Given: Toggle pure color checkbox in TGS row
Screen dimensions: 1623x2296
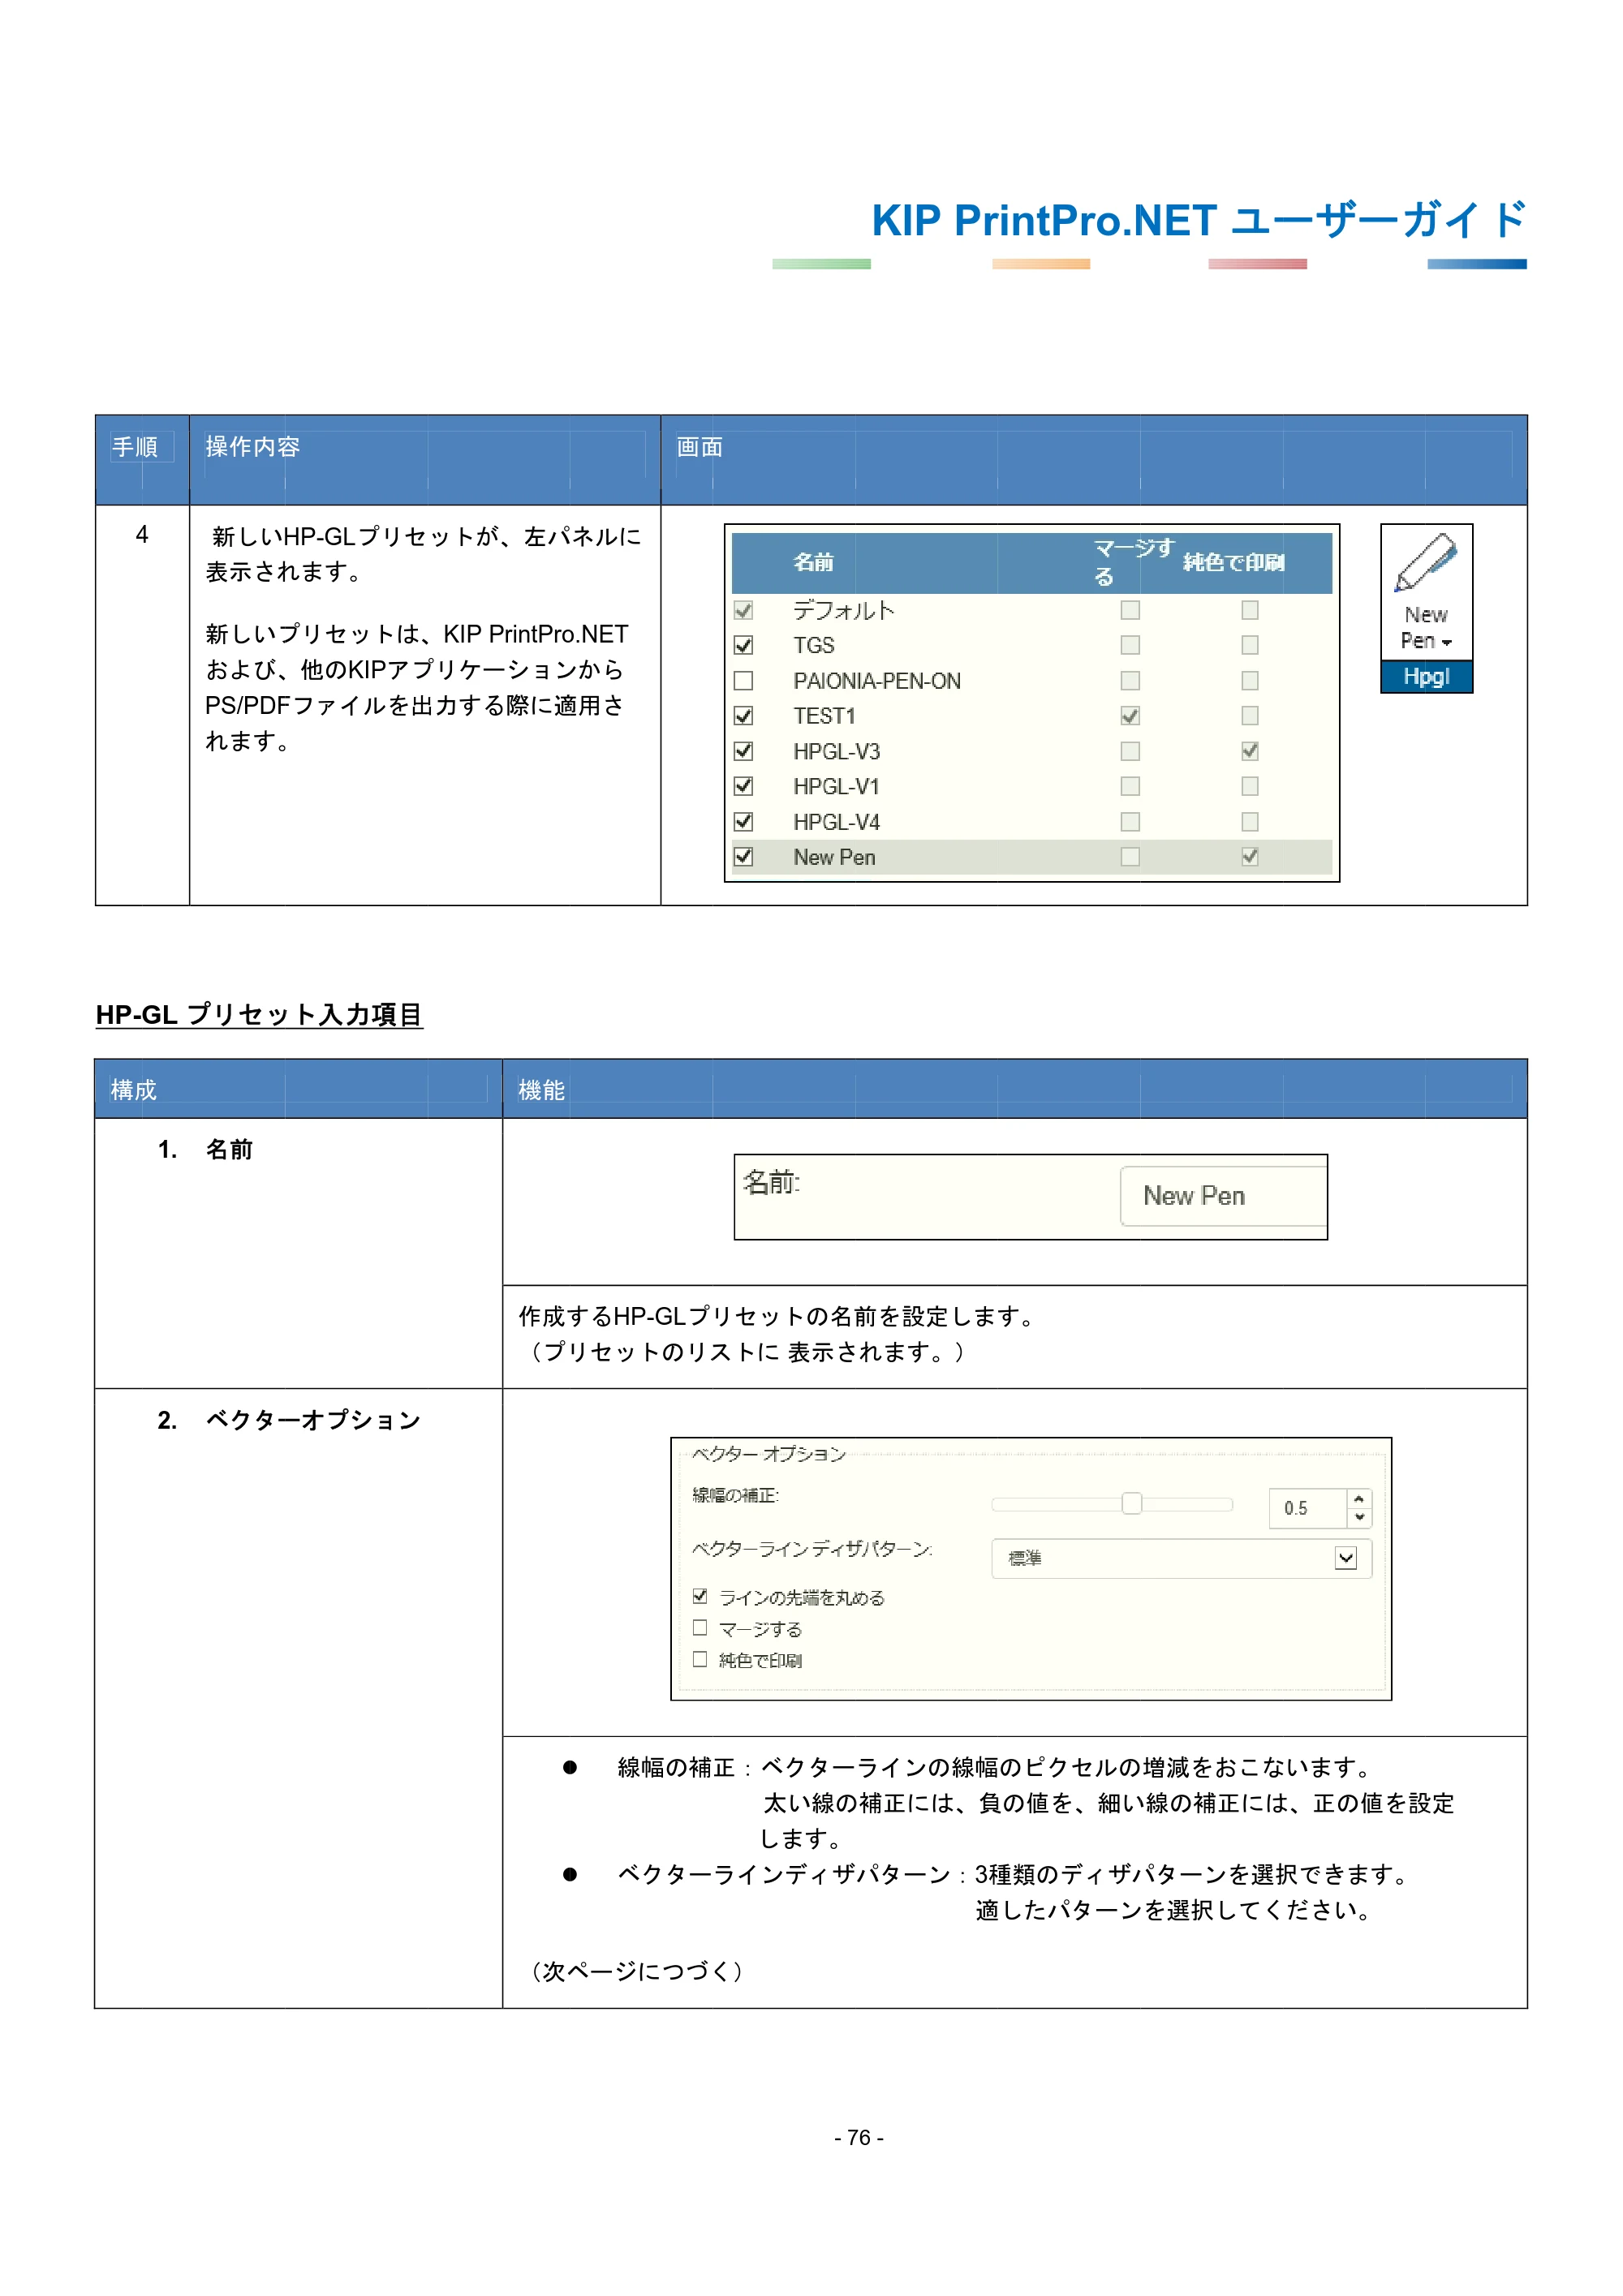Looking at the screenshot, I should 1250,645.
